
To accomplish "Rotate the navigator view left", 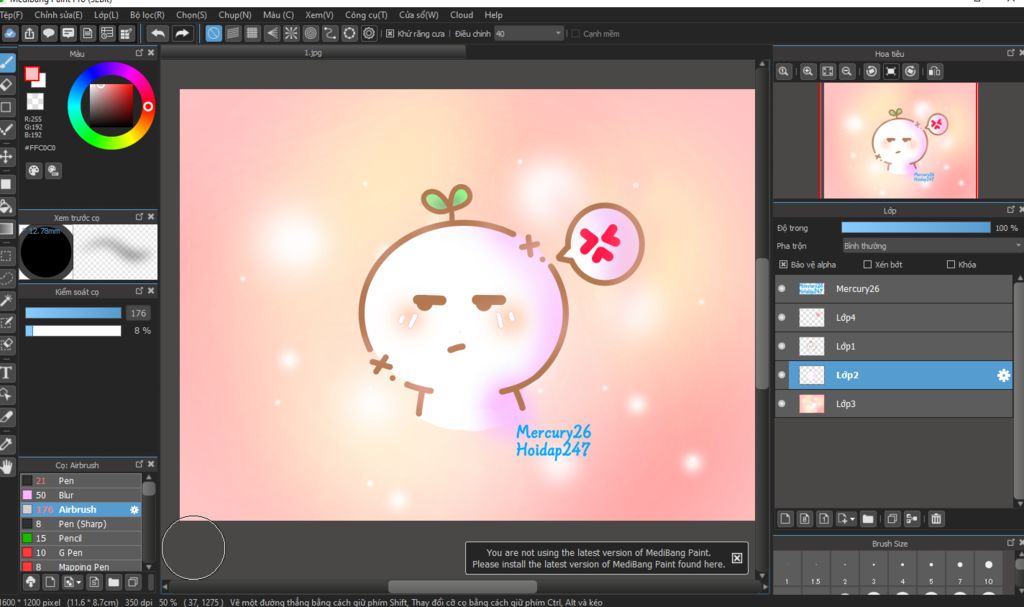I will click(x=871, y=72).
